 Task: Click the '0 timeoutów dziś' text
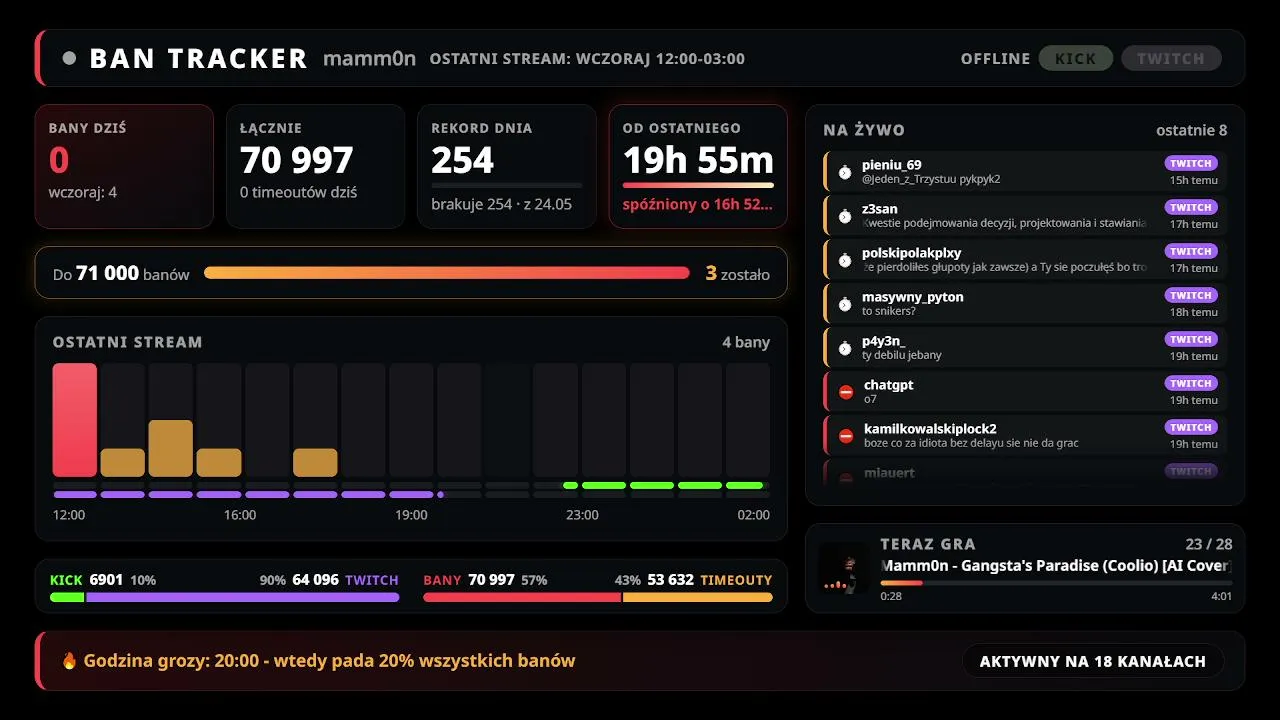299,192
